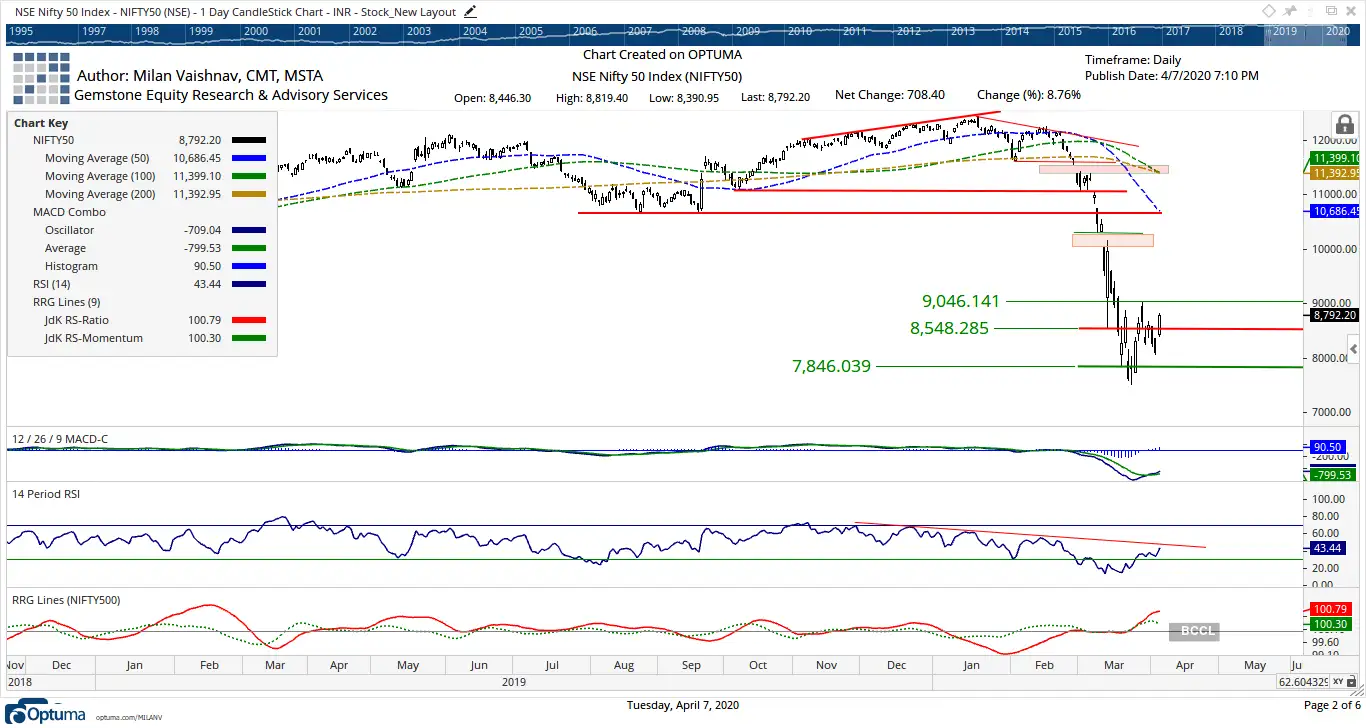Click the 62.604329 value field at bottom right
Screen dimensions: 1366x728
[1303, 681]
